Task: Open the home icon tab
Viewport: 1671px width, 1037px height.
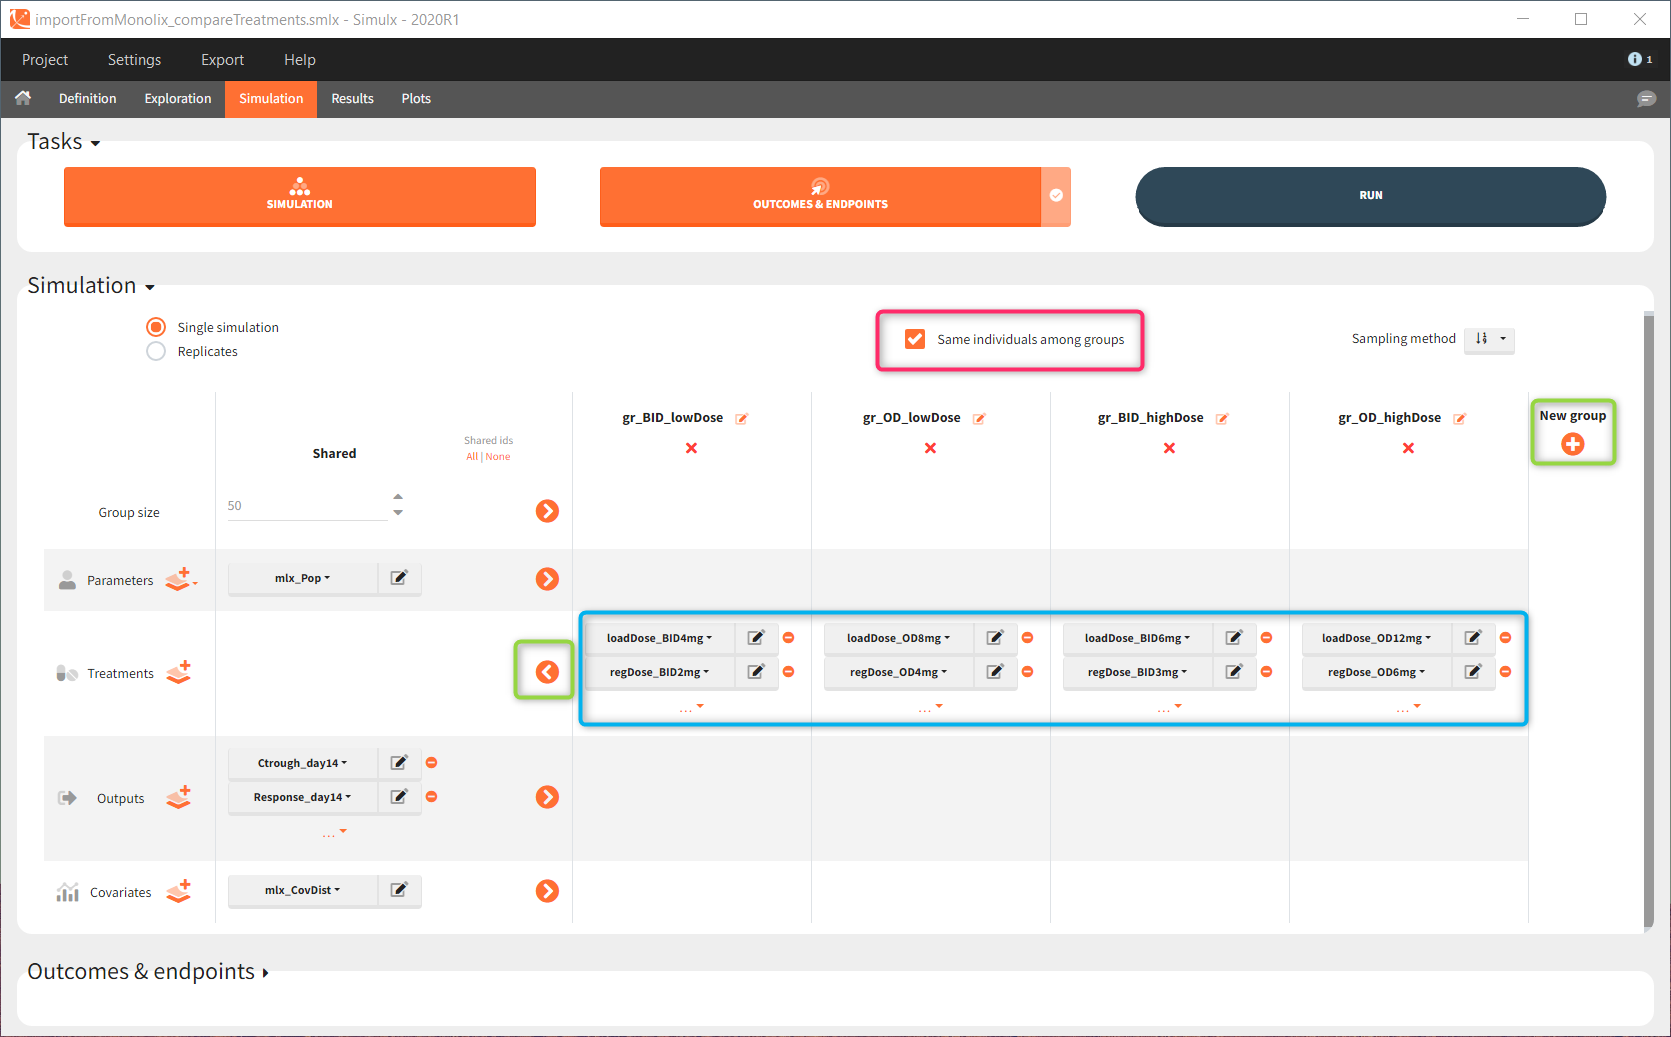Action: (x=23, y=98)
